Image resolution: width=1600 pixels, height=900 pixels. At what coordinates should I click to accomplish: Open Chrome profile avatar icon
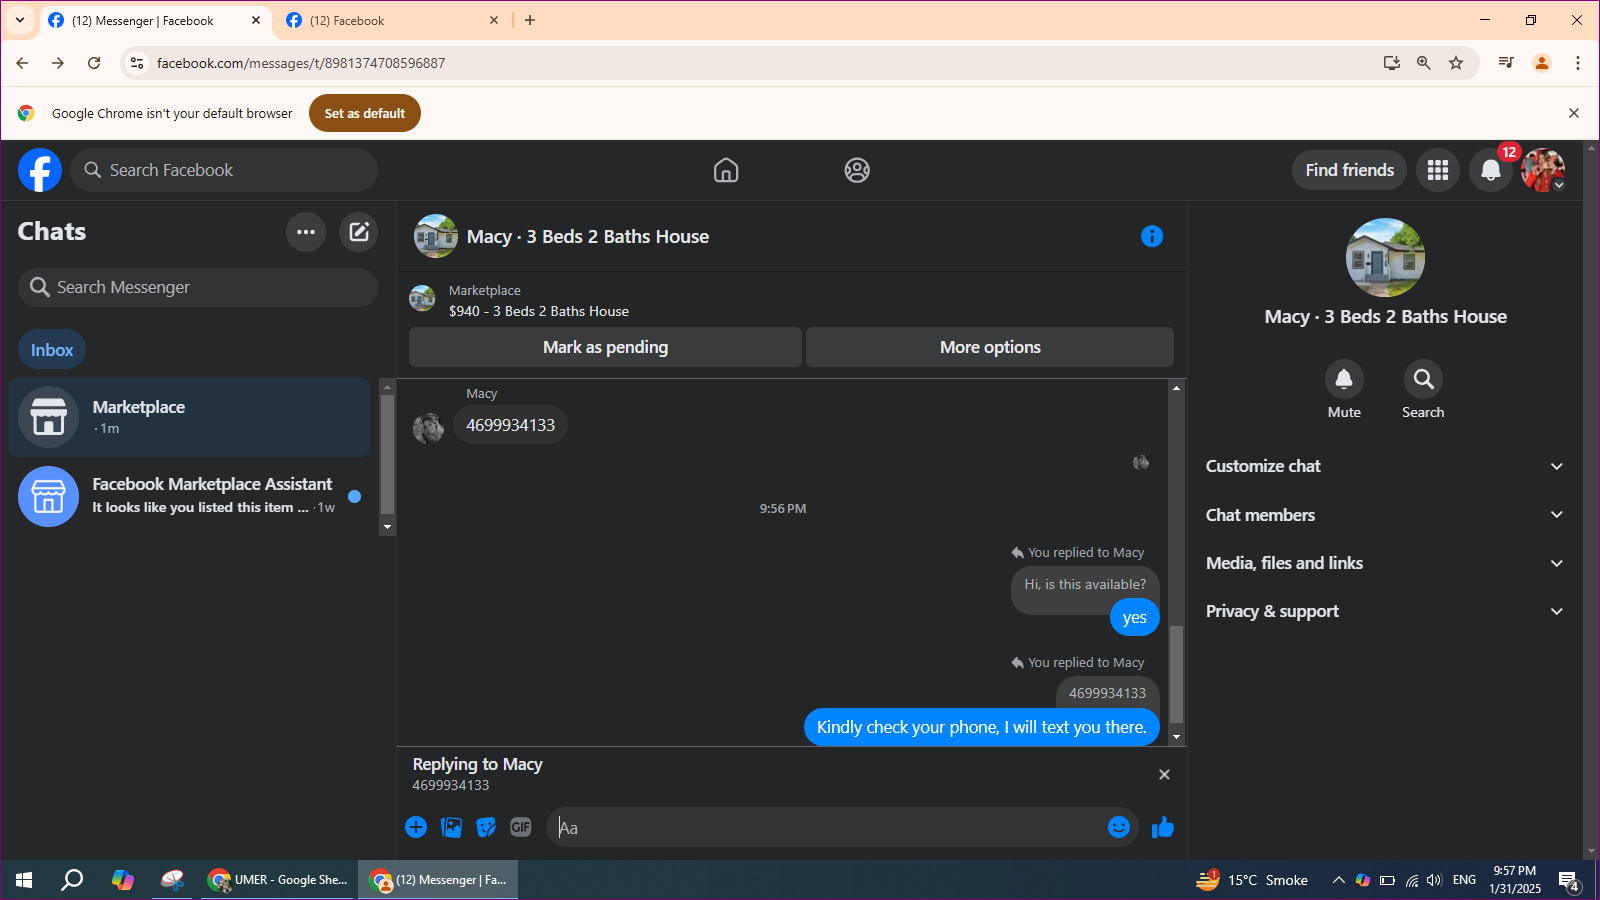1542,63
